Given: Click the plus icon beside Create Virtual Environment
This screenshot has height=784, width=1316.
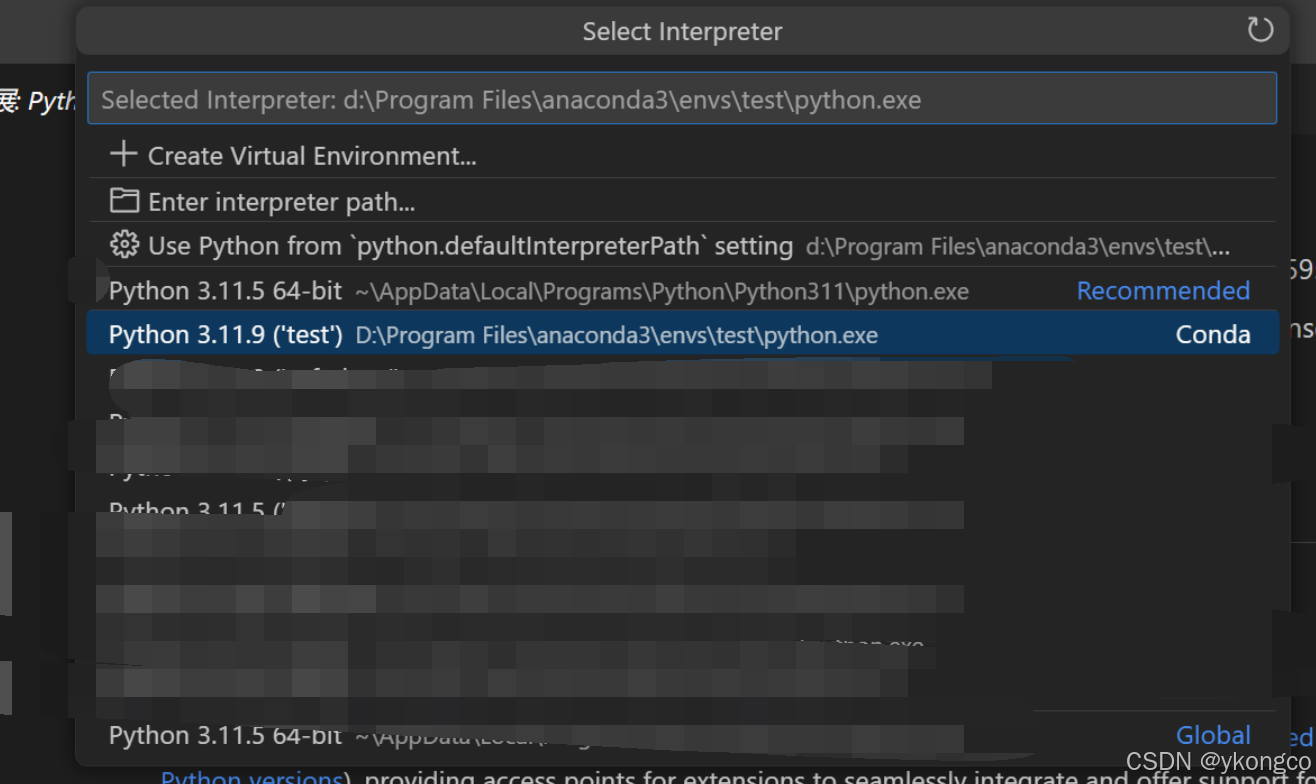Looking at the screenshot, I should click(122, 154).
